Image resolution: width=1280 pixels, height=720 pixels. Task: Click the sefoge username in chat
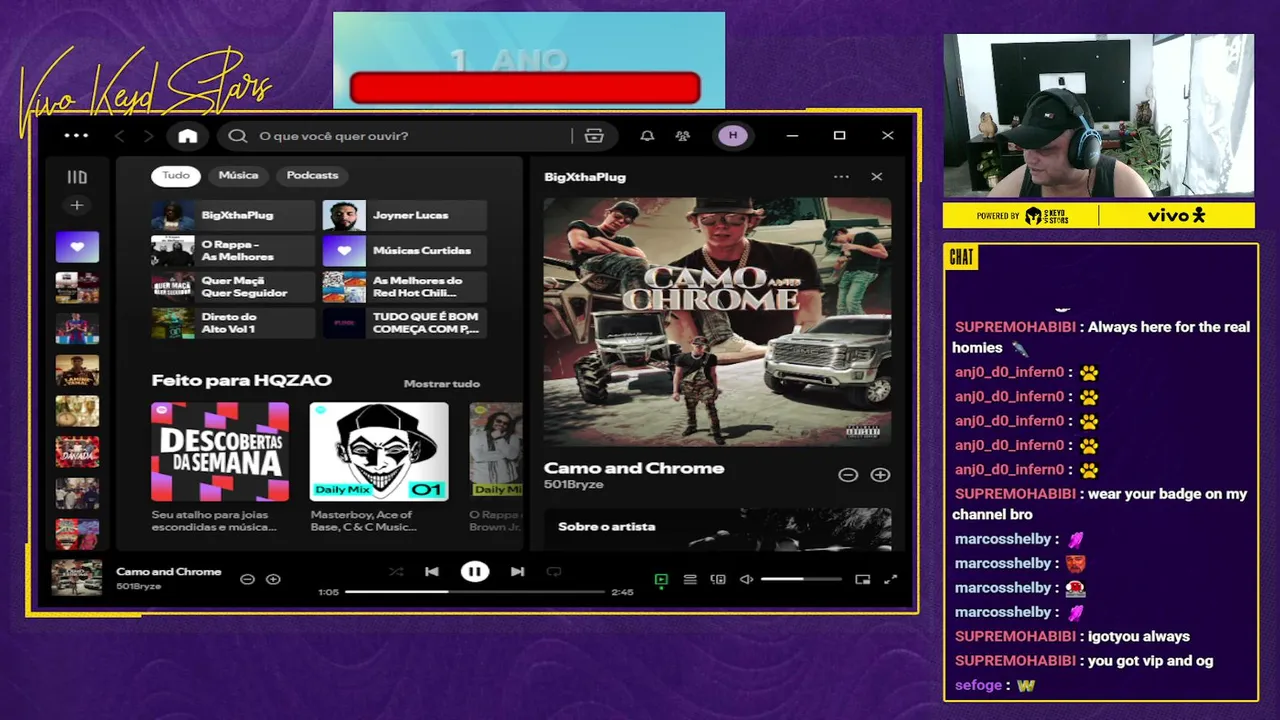(x=978, y=686)
